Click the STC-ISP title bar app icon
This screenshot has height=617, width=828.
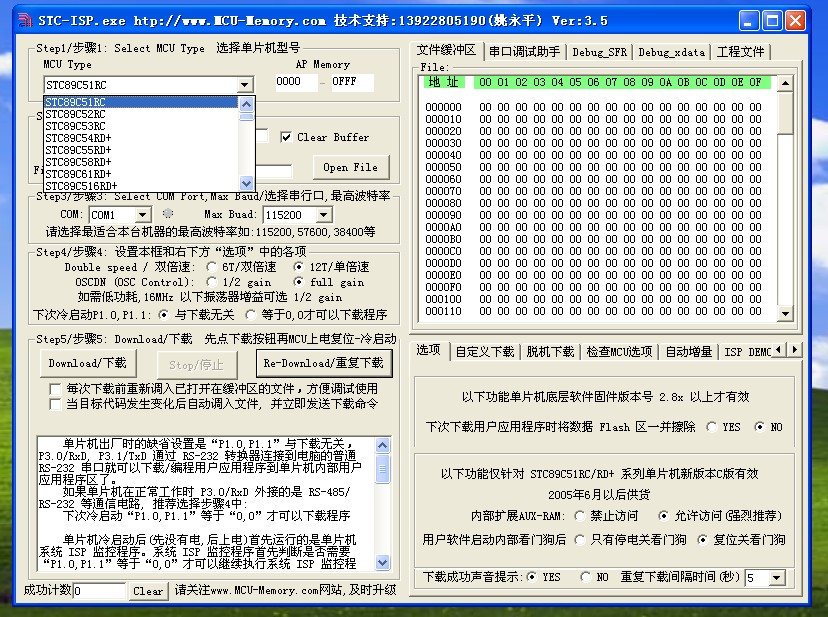[25, 21]
